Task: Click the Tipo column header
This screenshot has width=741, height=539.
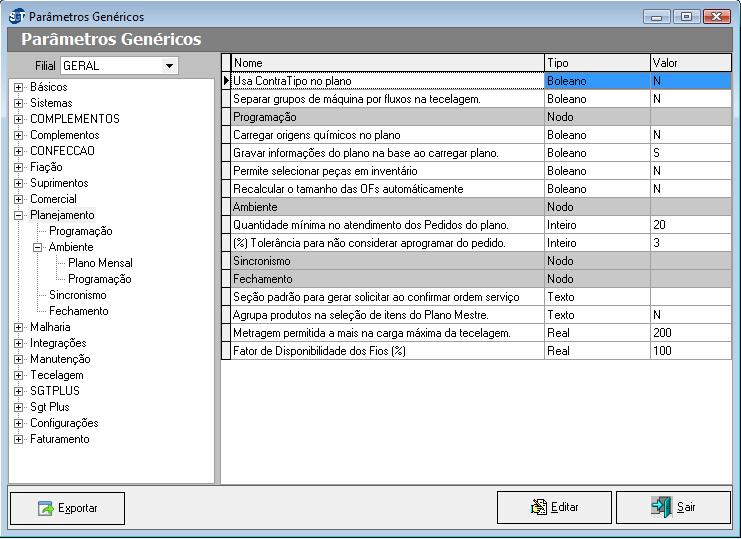Action: (595, 63)
